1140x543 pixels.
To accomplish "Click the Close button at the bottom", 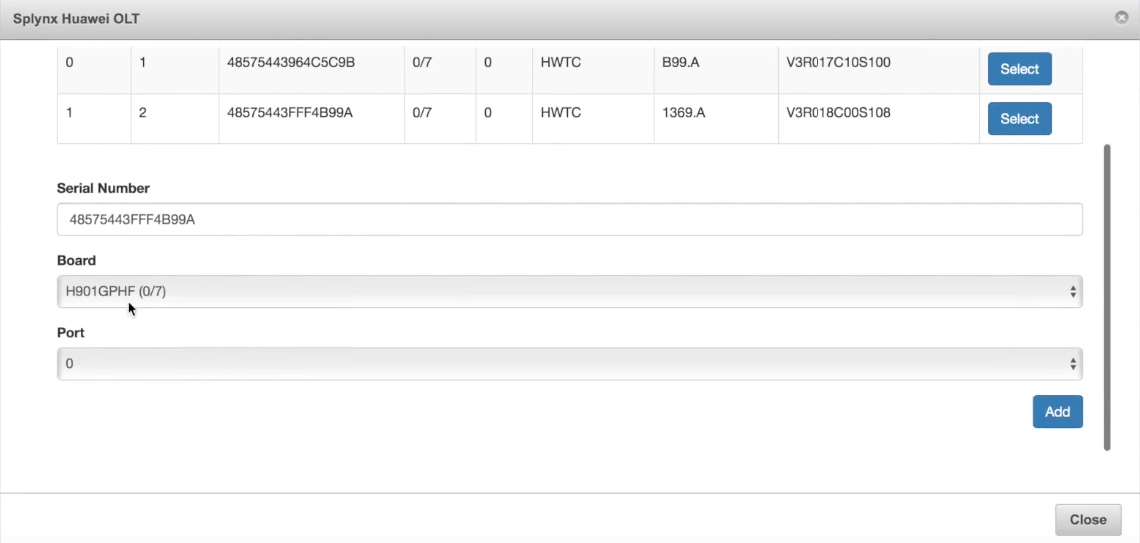I will click(1088, 520).
